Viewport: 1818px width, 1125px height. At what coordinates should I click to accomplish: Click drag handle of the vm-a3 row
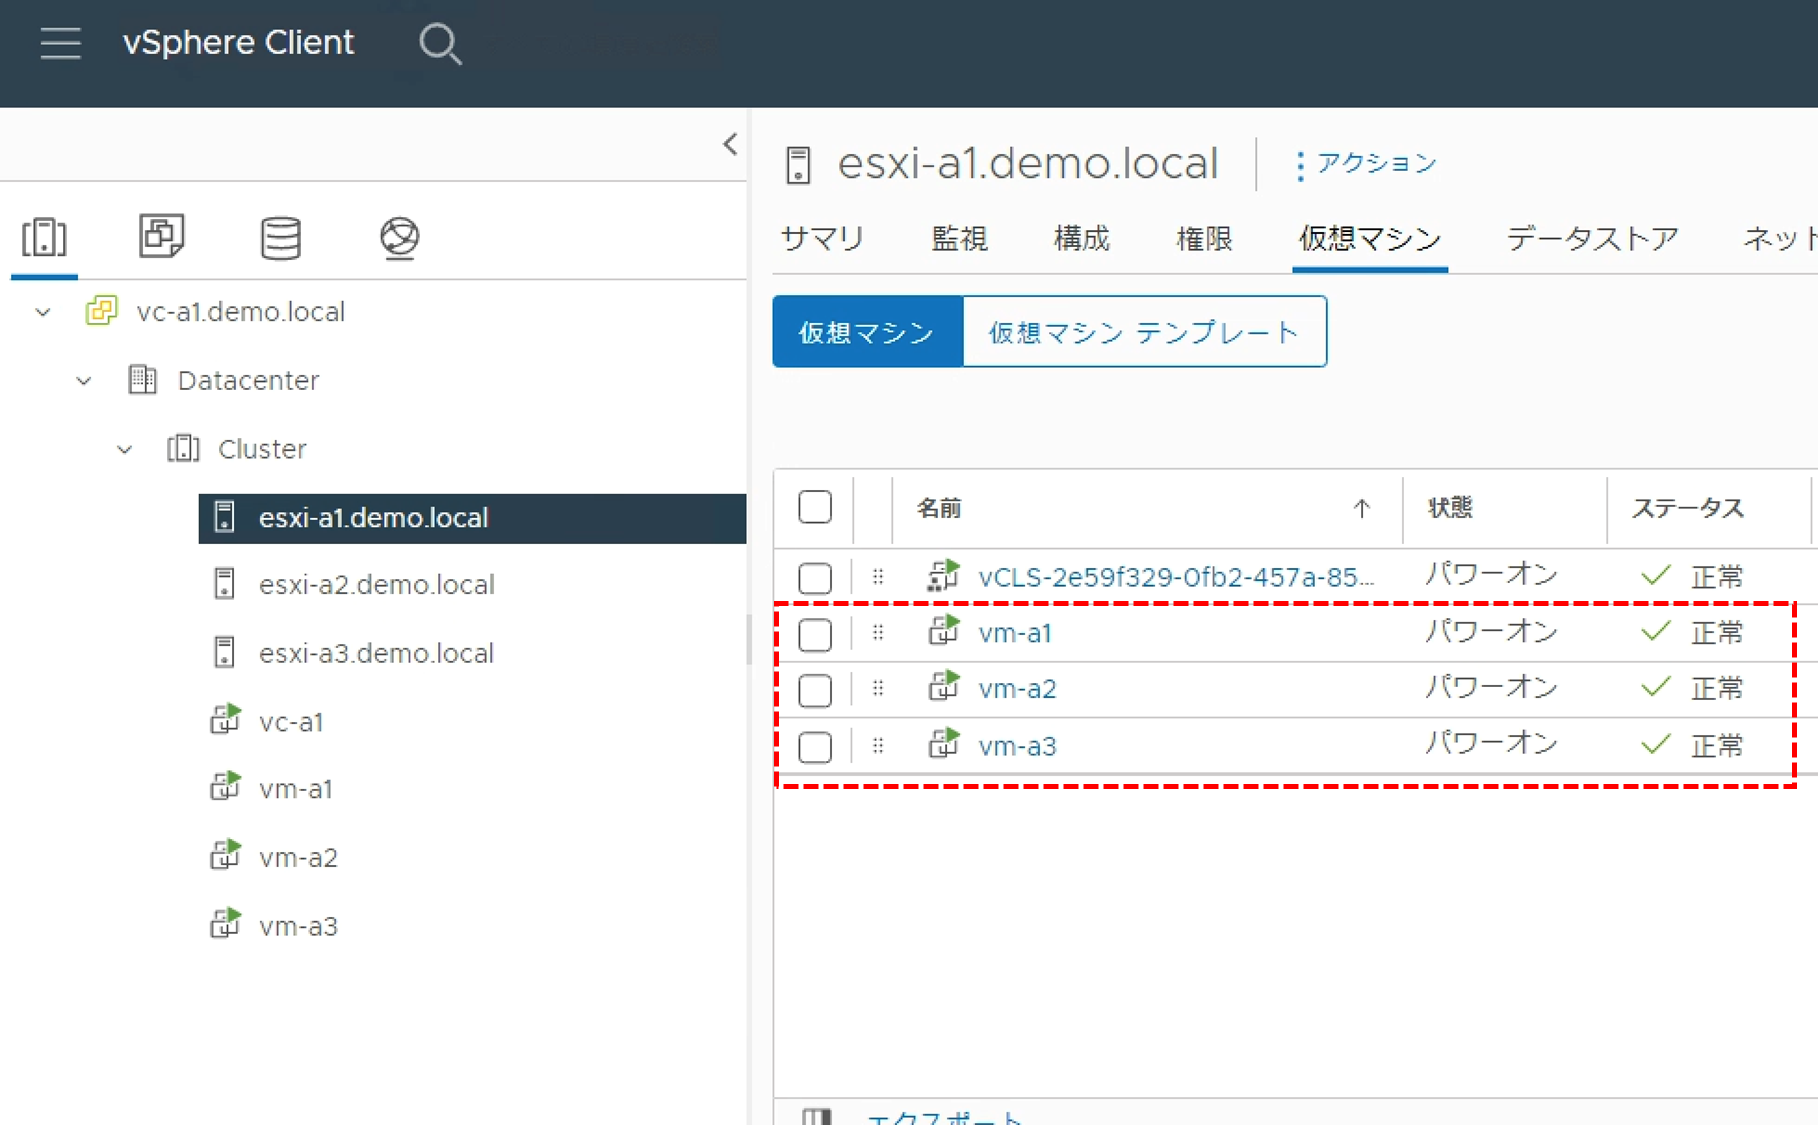(x=877, y=745)
